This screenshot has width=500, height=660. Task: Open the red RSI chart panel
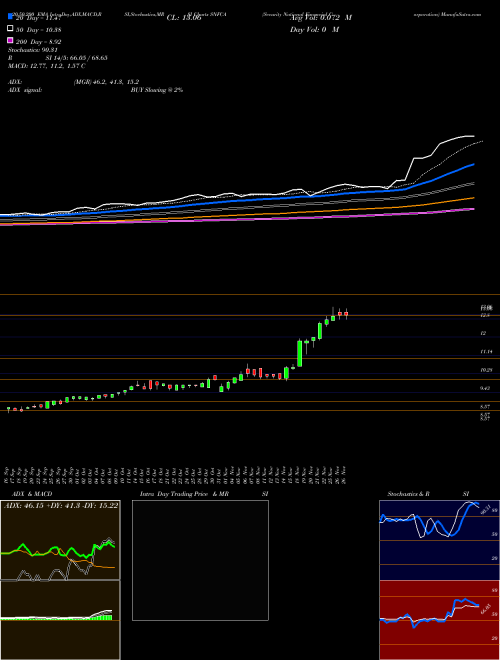coord(439,620)
